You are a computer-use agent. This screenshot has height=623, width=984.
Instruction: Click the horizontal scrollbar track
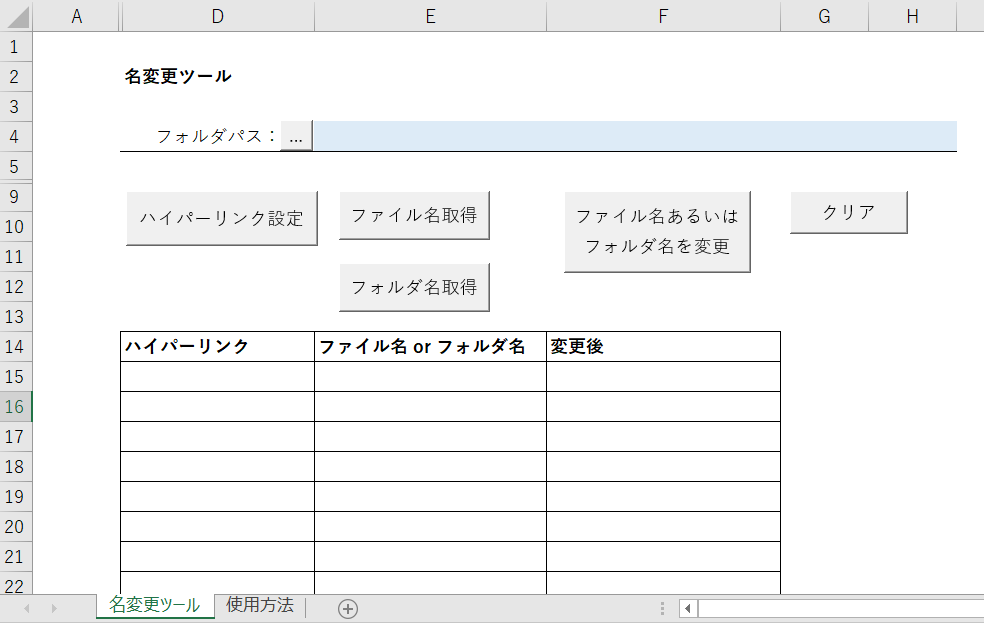click(x=841, y=609)
